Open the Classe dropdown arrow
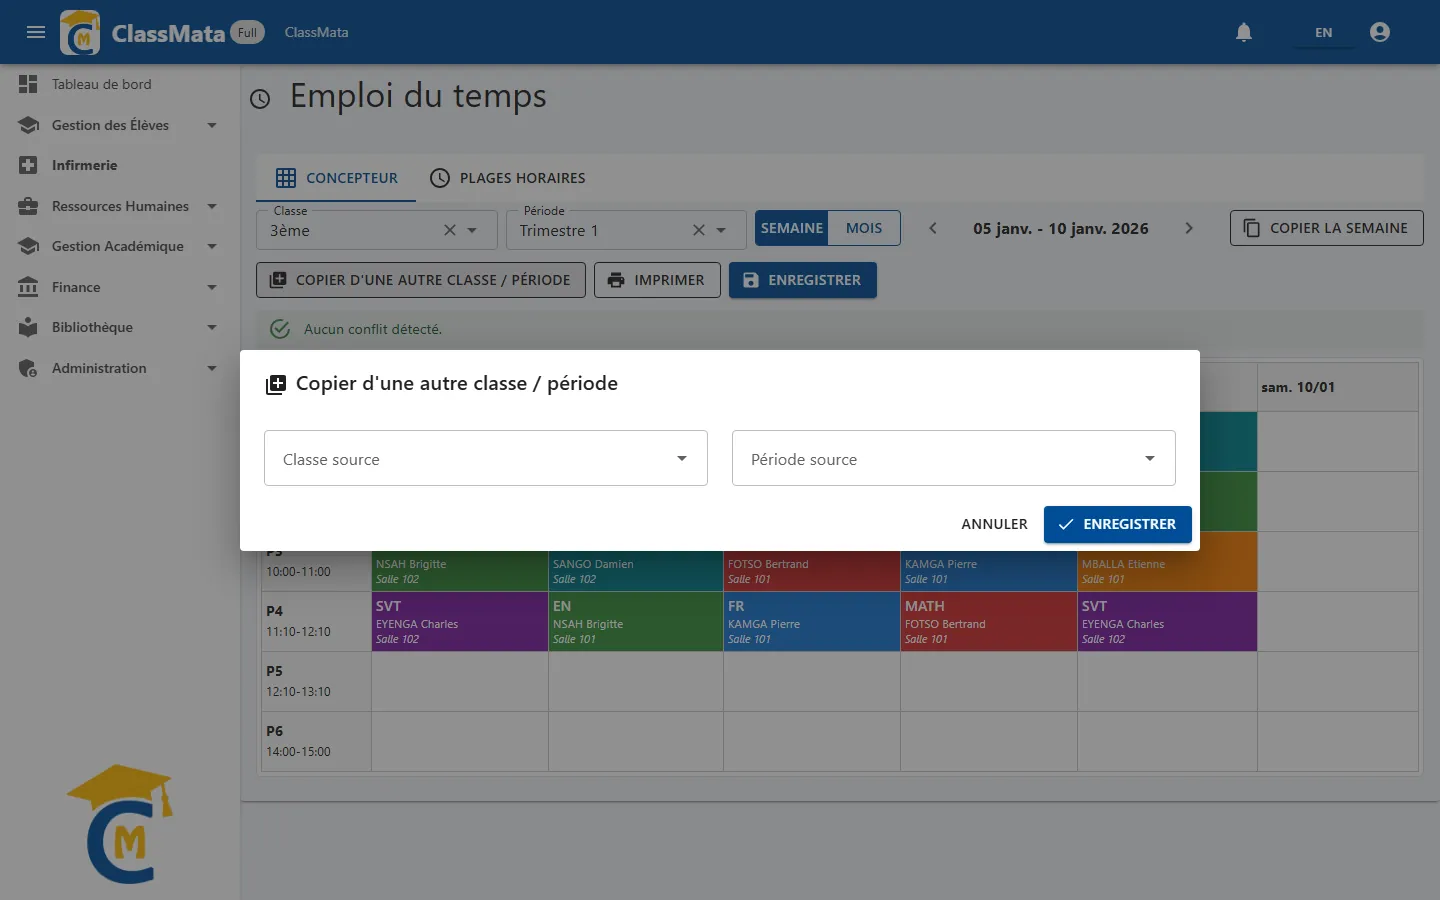 click(472, 230)
